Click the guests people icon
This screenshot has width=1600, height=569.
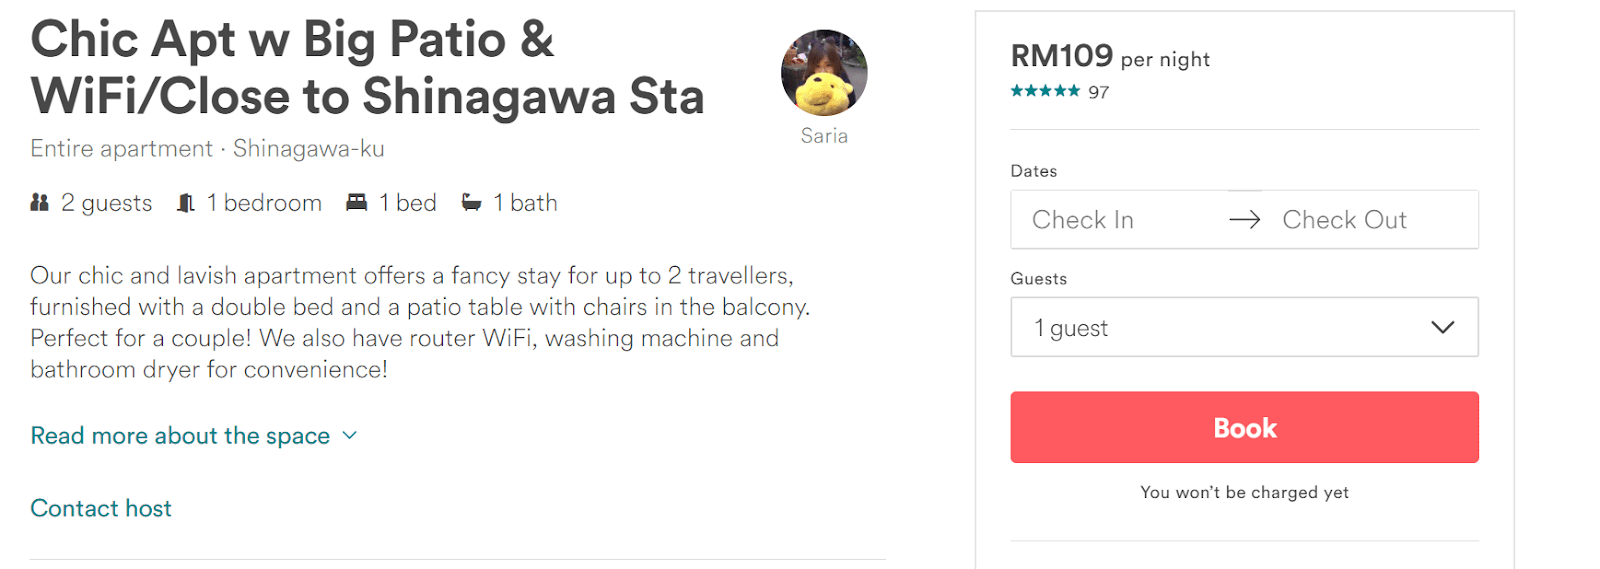39,203
